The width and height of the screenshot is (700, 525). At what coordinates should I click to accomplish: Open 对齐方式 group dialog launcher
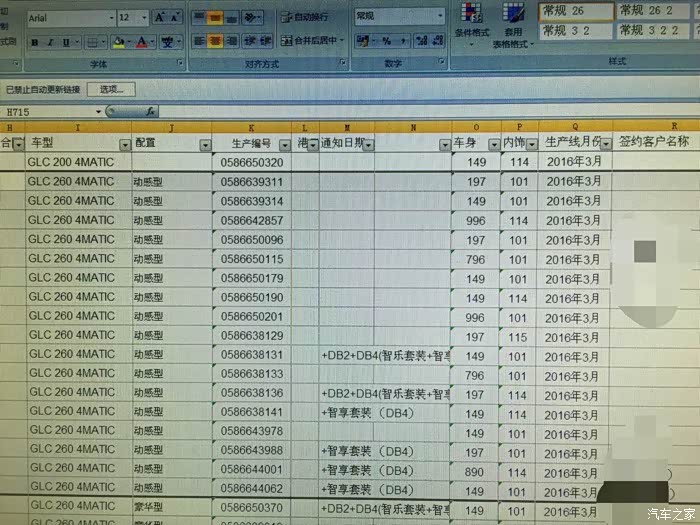342,62
